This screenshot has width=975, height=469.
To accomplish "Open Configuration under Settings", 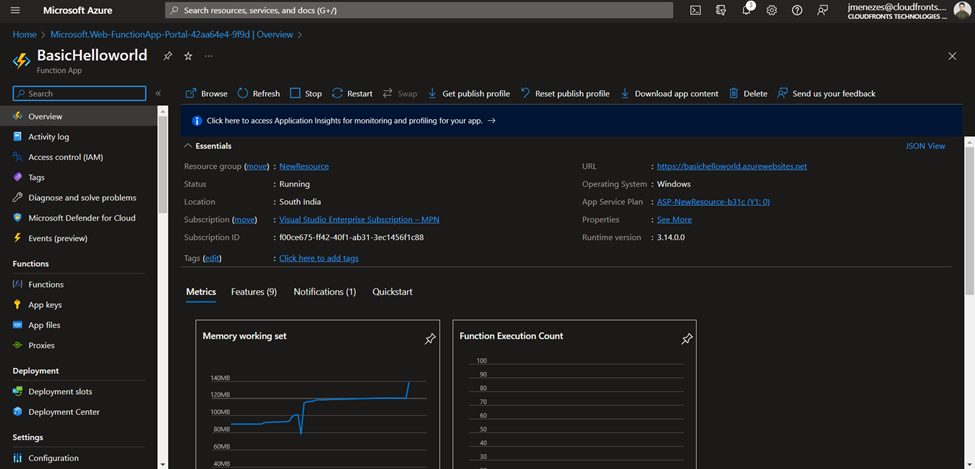I will (78, 458).
